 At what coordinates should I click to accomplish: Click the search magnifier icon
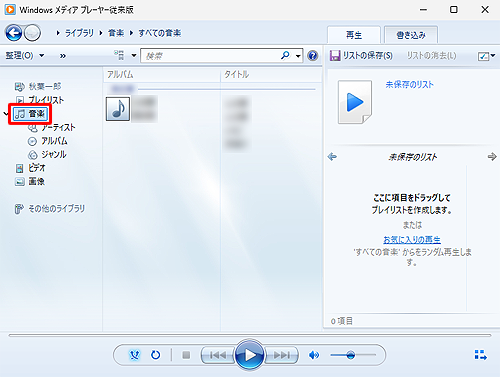(285, 55)
